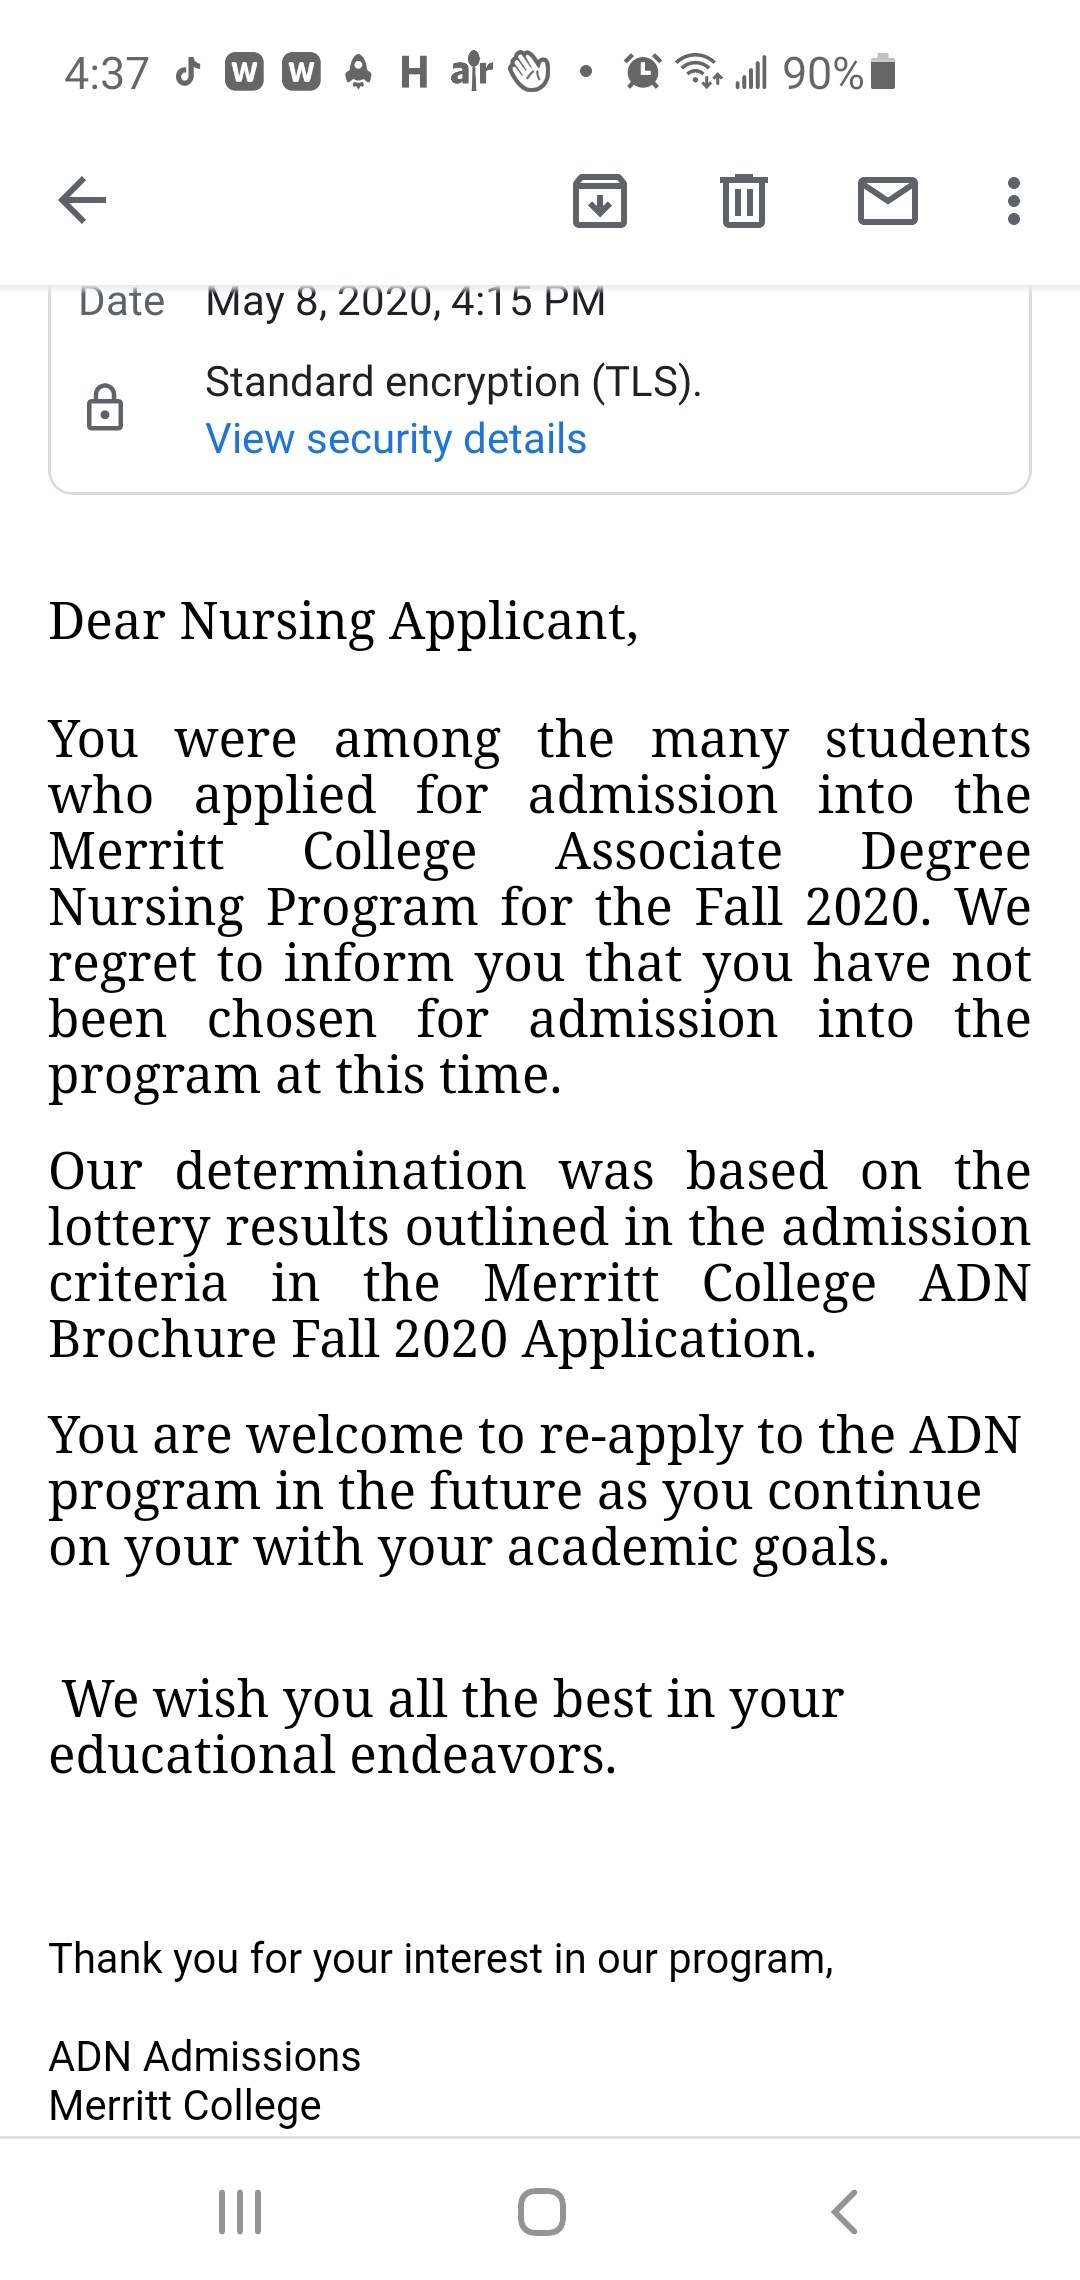Tap the TikTok notification icon in status bar
Screen dimensions: 1080x2280
pyautogui.click(x=188, y=72)
